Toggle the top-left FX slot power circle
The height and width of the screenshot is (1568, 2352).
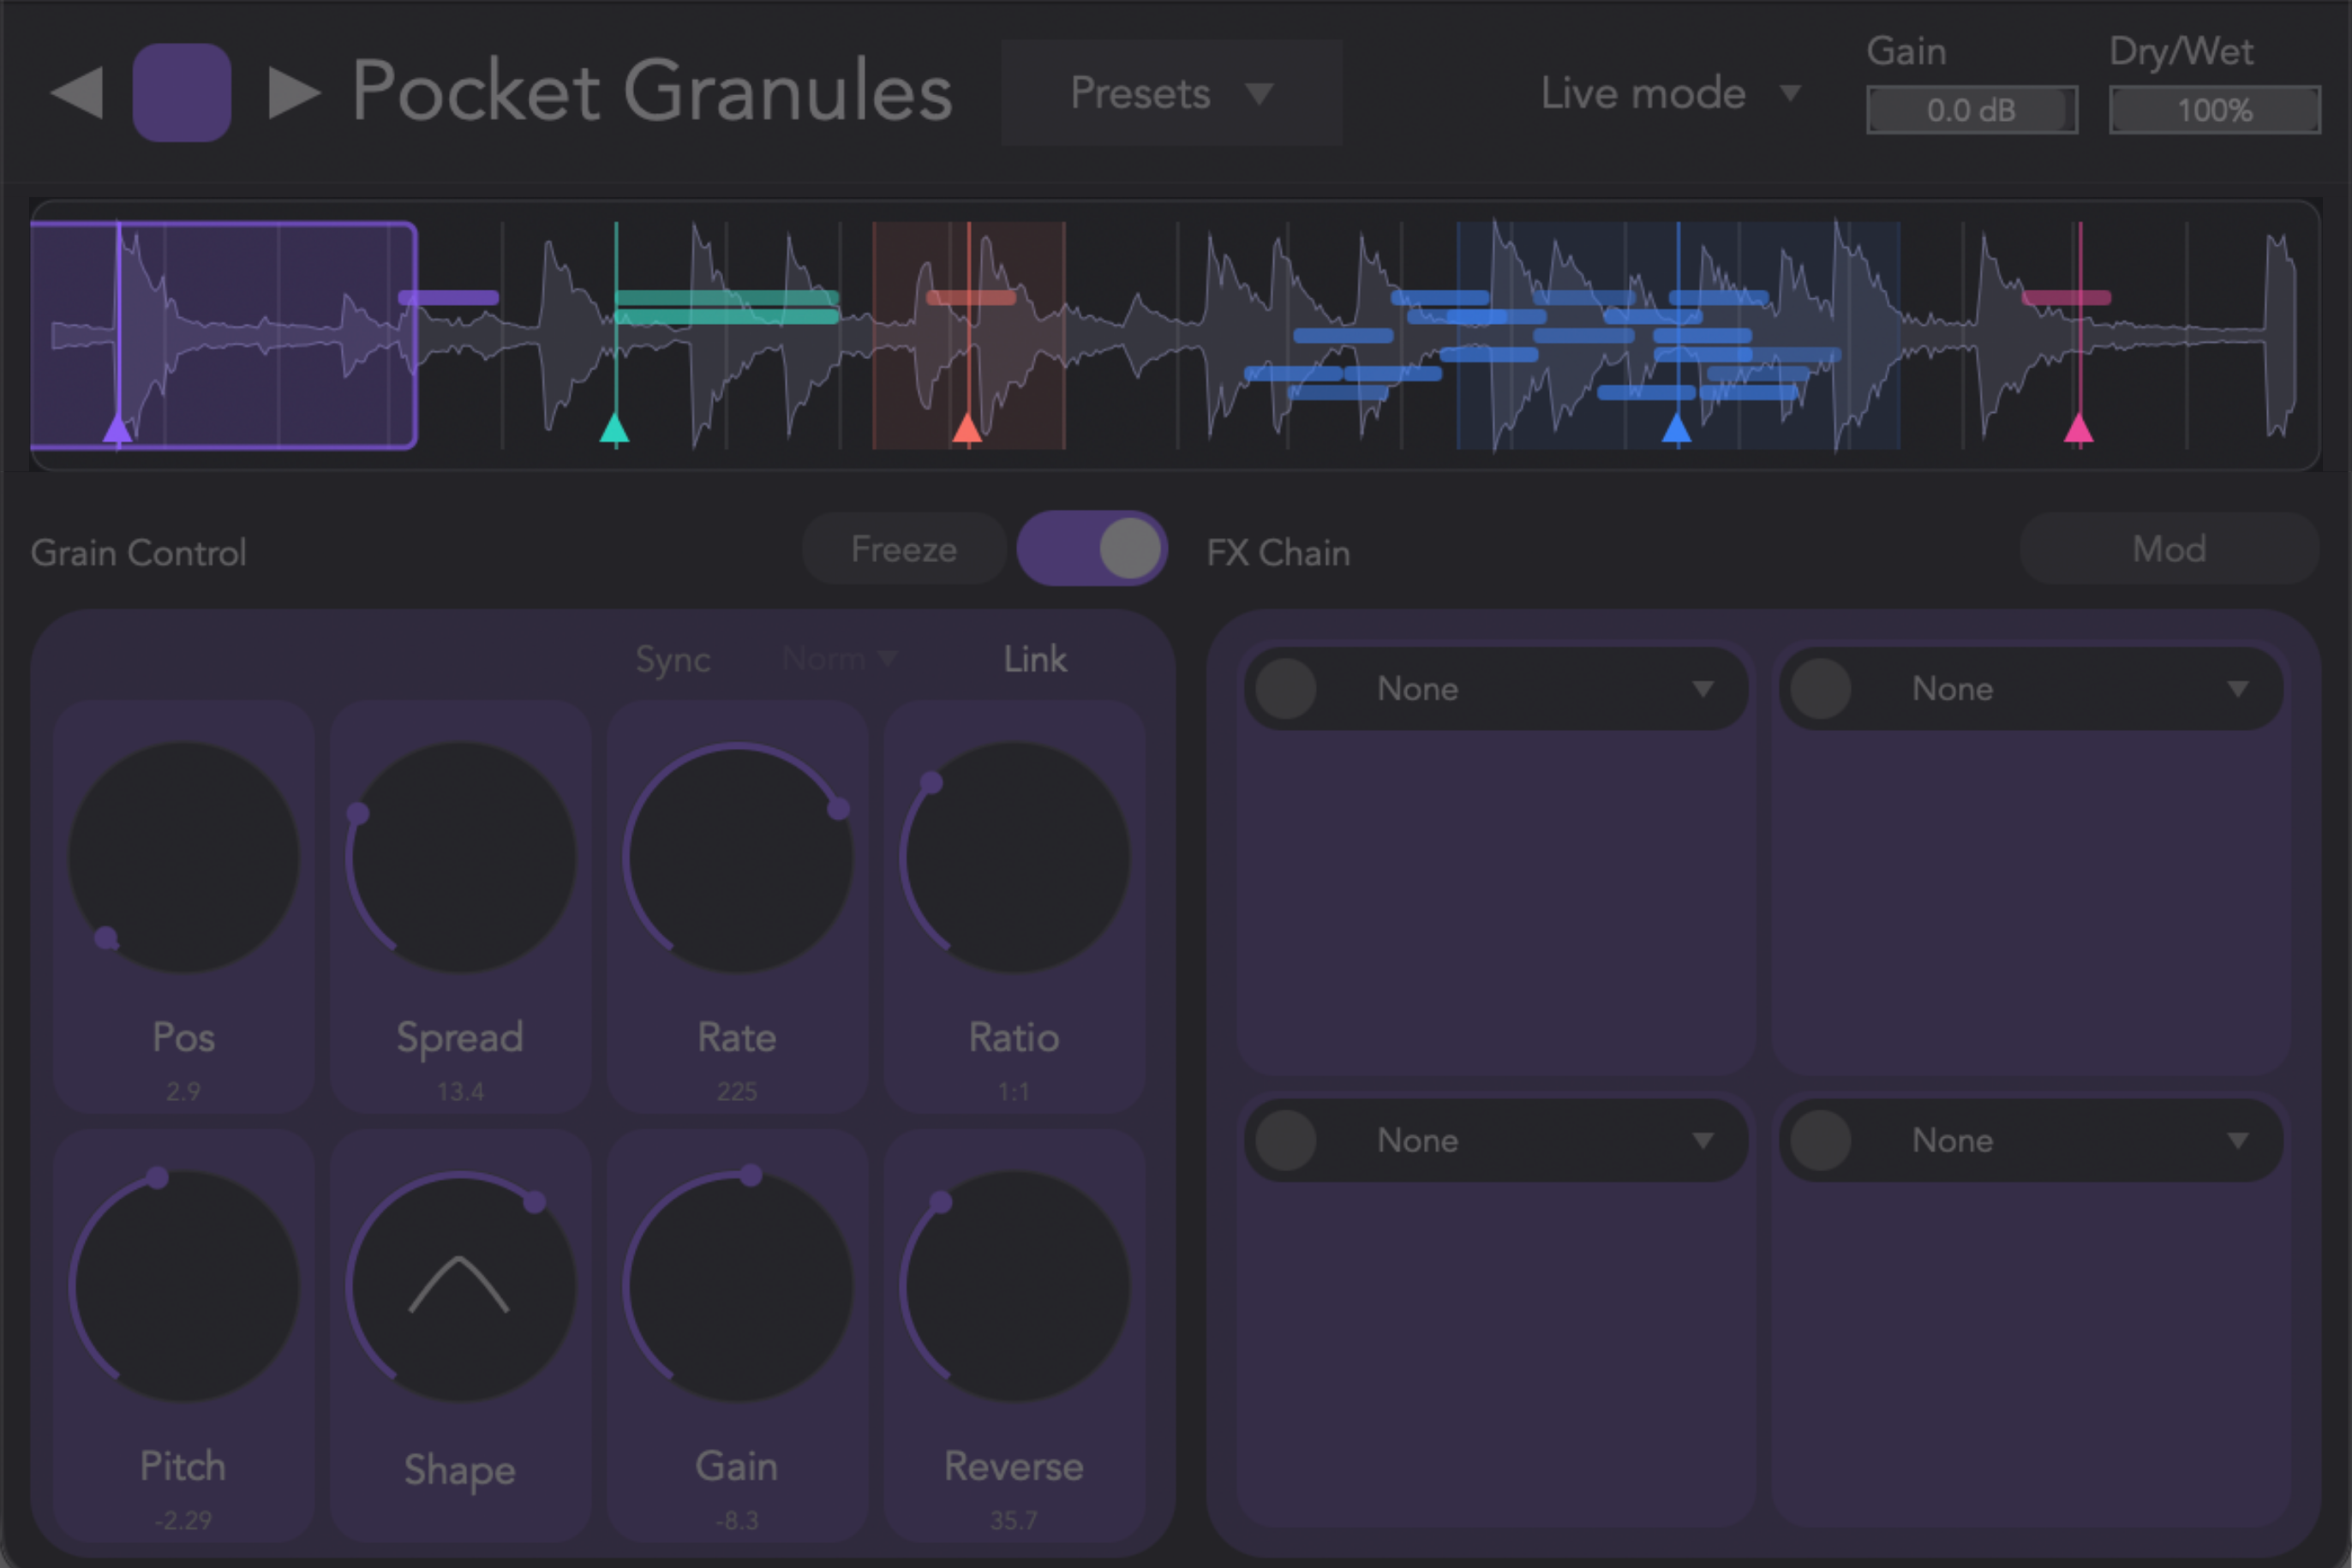click(1286, 688)
